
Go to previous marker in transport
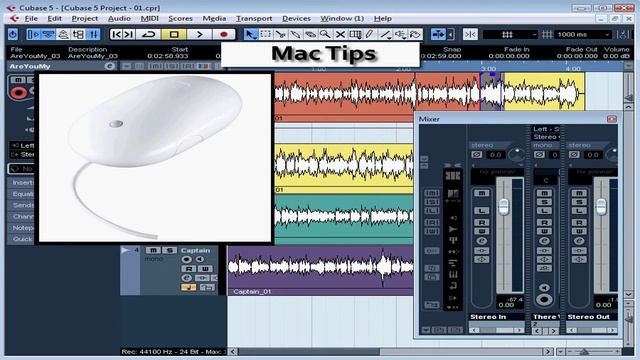click(116, 34)
